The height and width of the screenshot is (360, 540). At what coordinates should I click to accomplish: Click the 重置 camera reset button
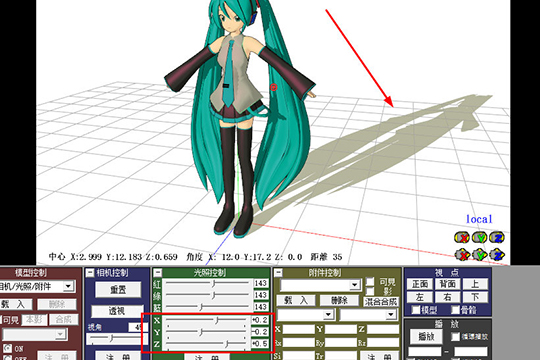118,290
